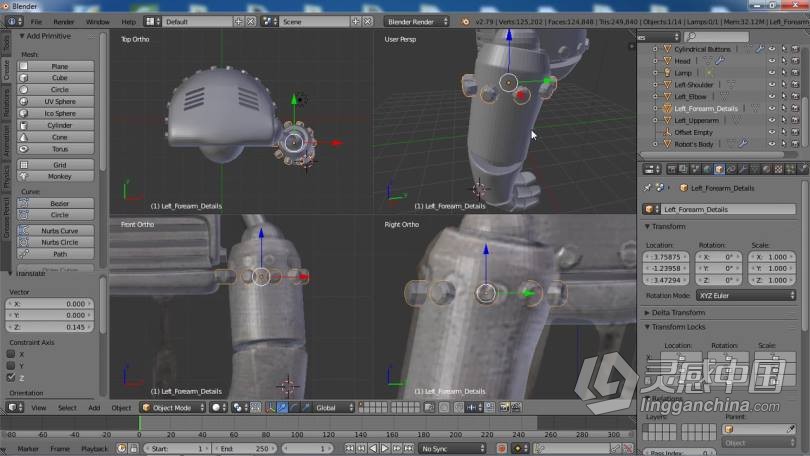The height and width of the screenshot is (456, 810).
Task: Click the OpenGL render animation icon
Action: pyautogui.click(x=516, y=407)
